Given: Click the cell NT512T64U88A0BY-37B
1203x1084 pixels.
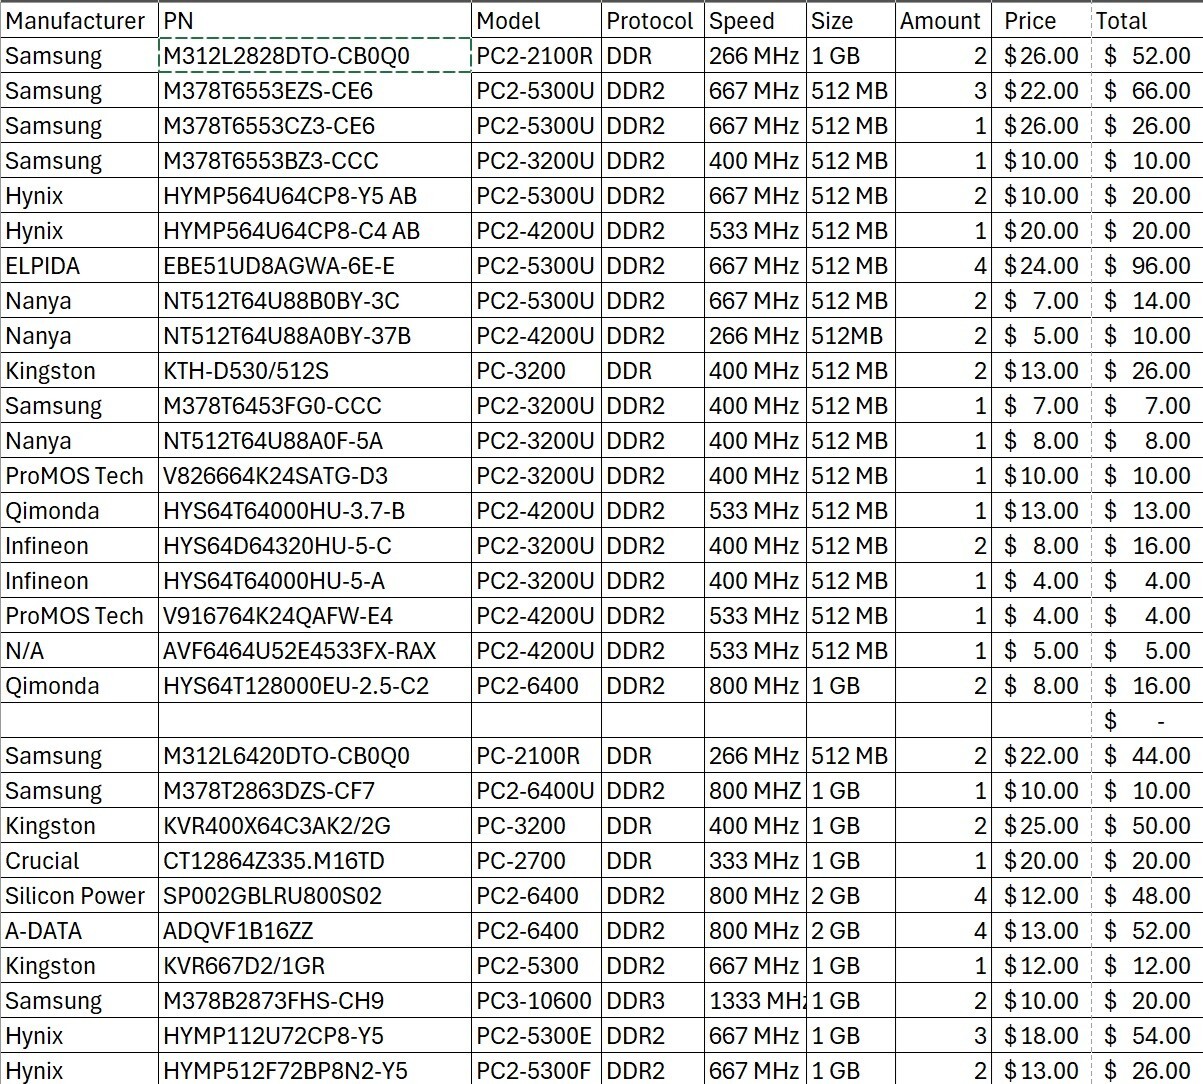Looking at the screenshot, I should pyautogui.click(x=315, y=336).
